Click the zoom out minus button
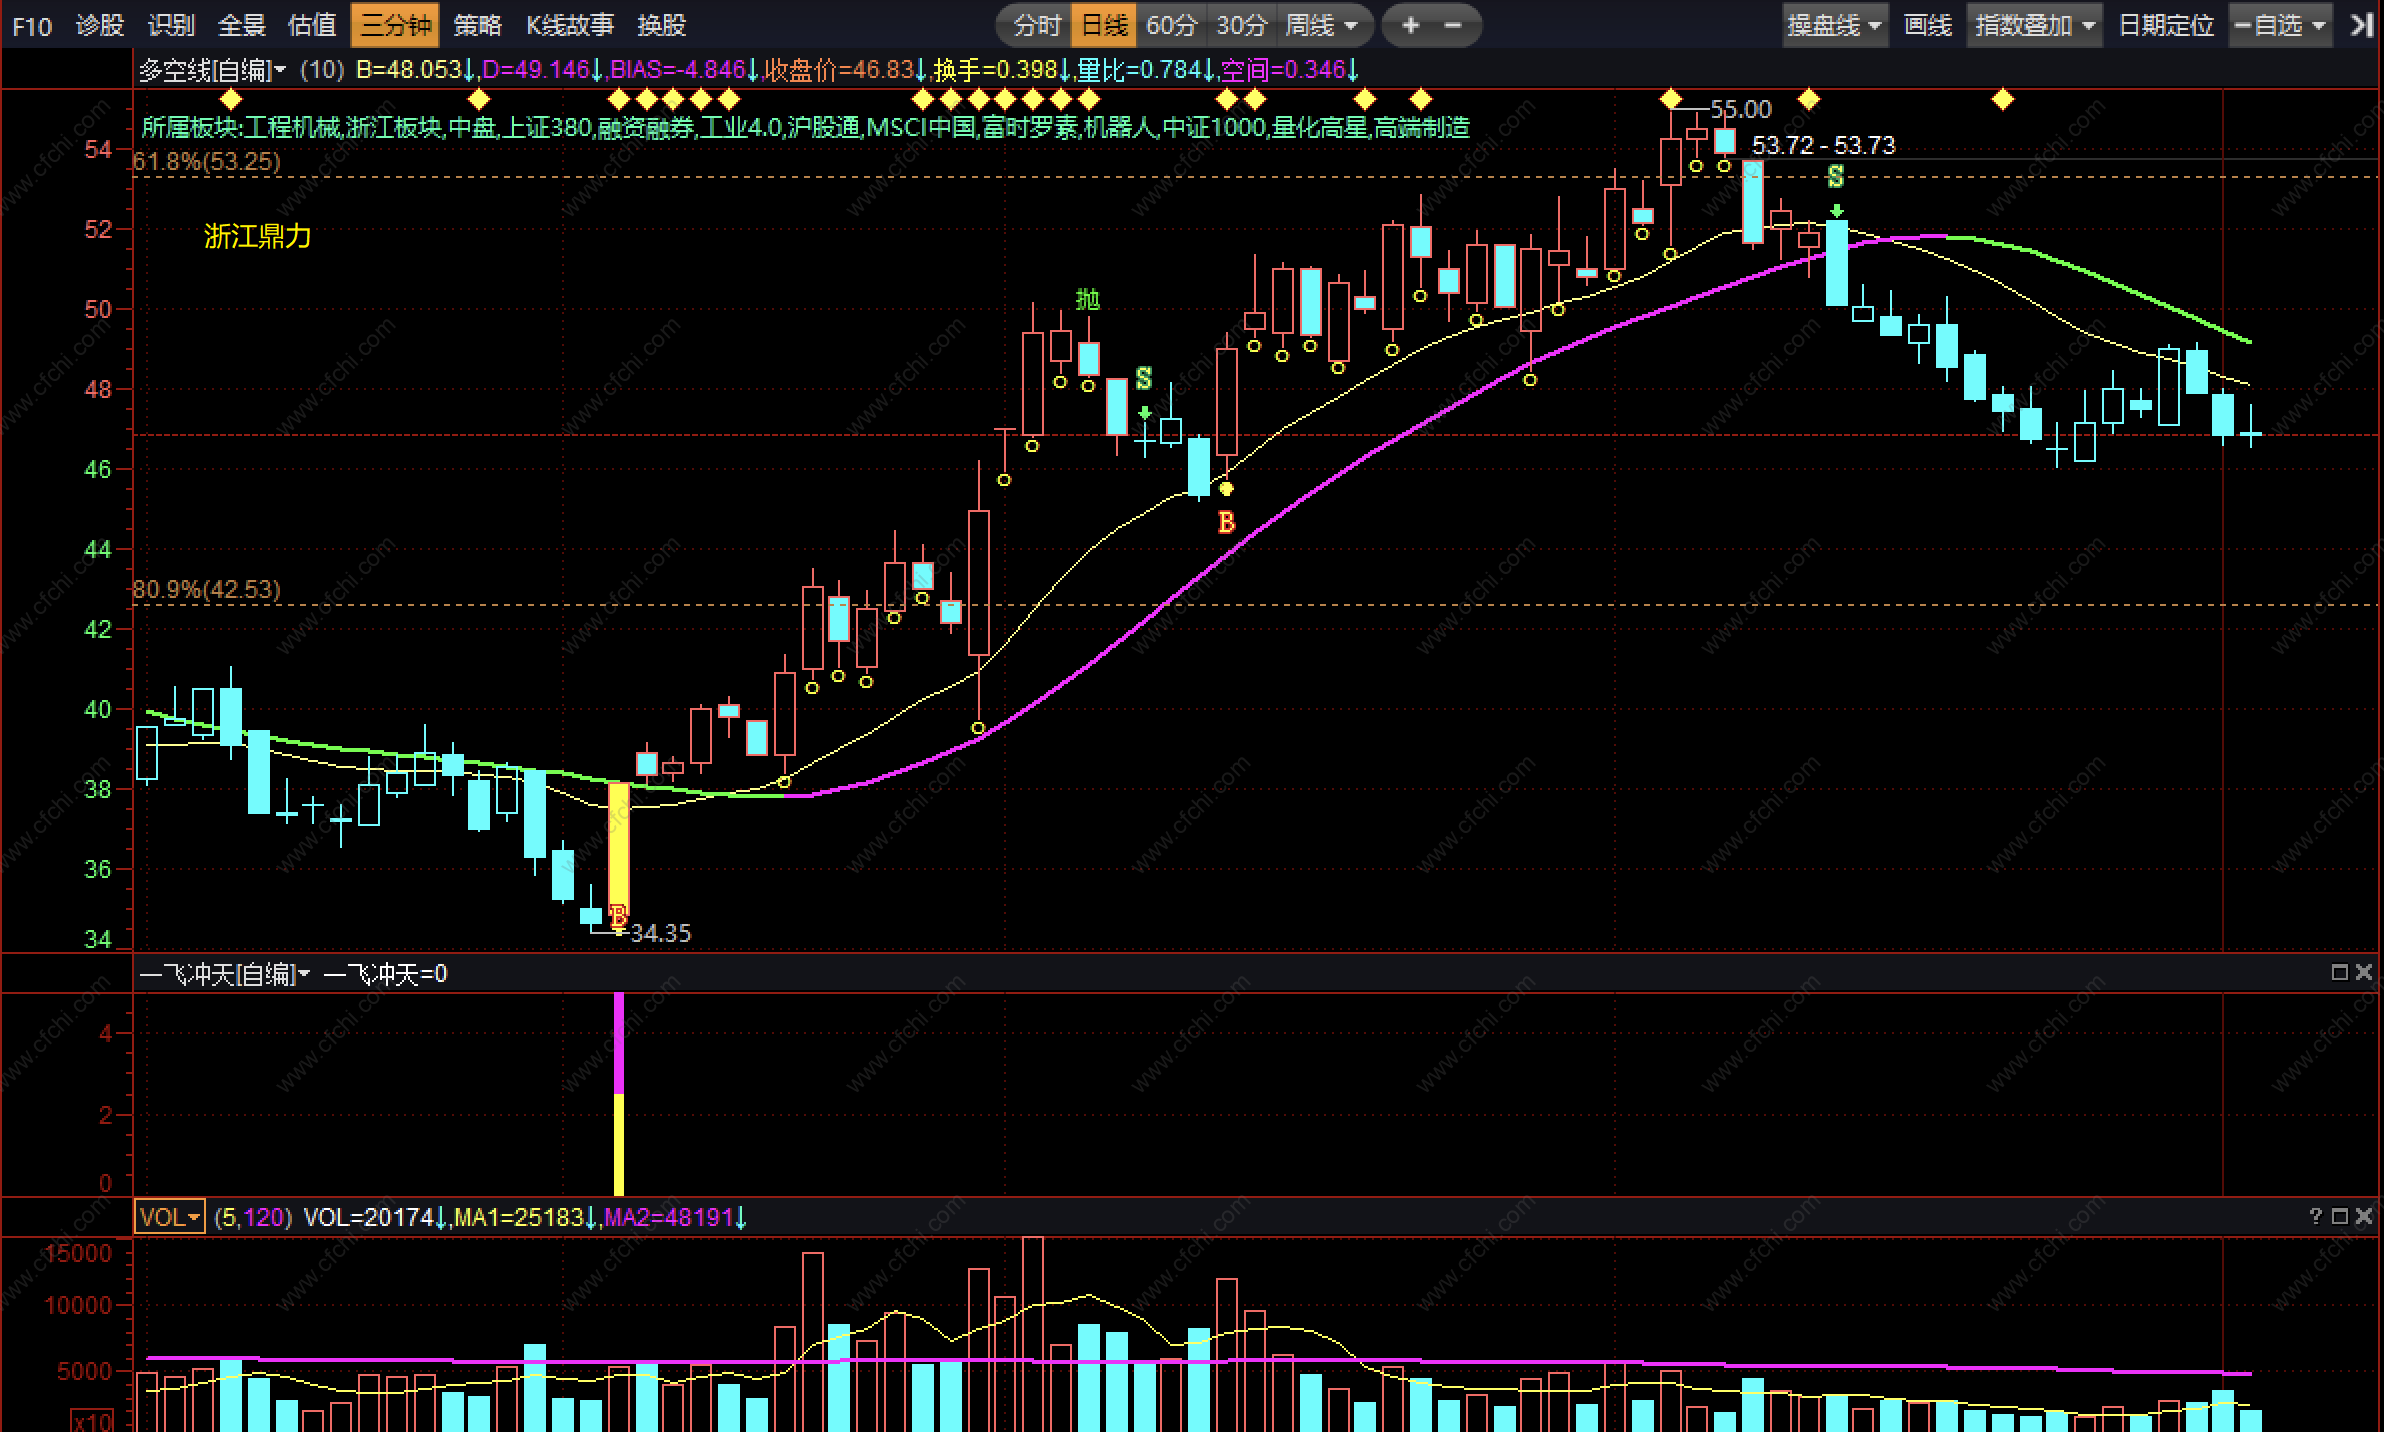This screenshot has width=2384, height=1432. click(1453, 25)
